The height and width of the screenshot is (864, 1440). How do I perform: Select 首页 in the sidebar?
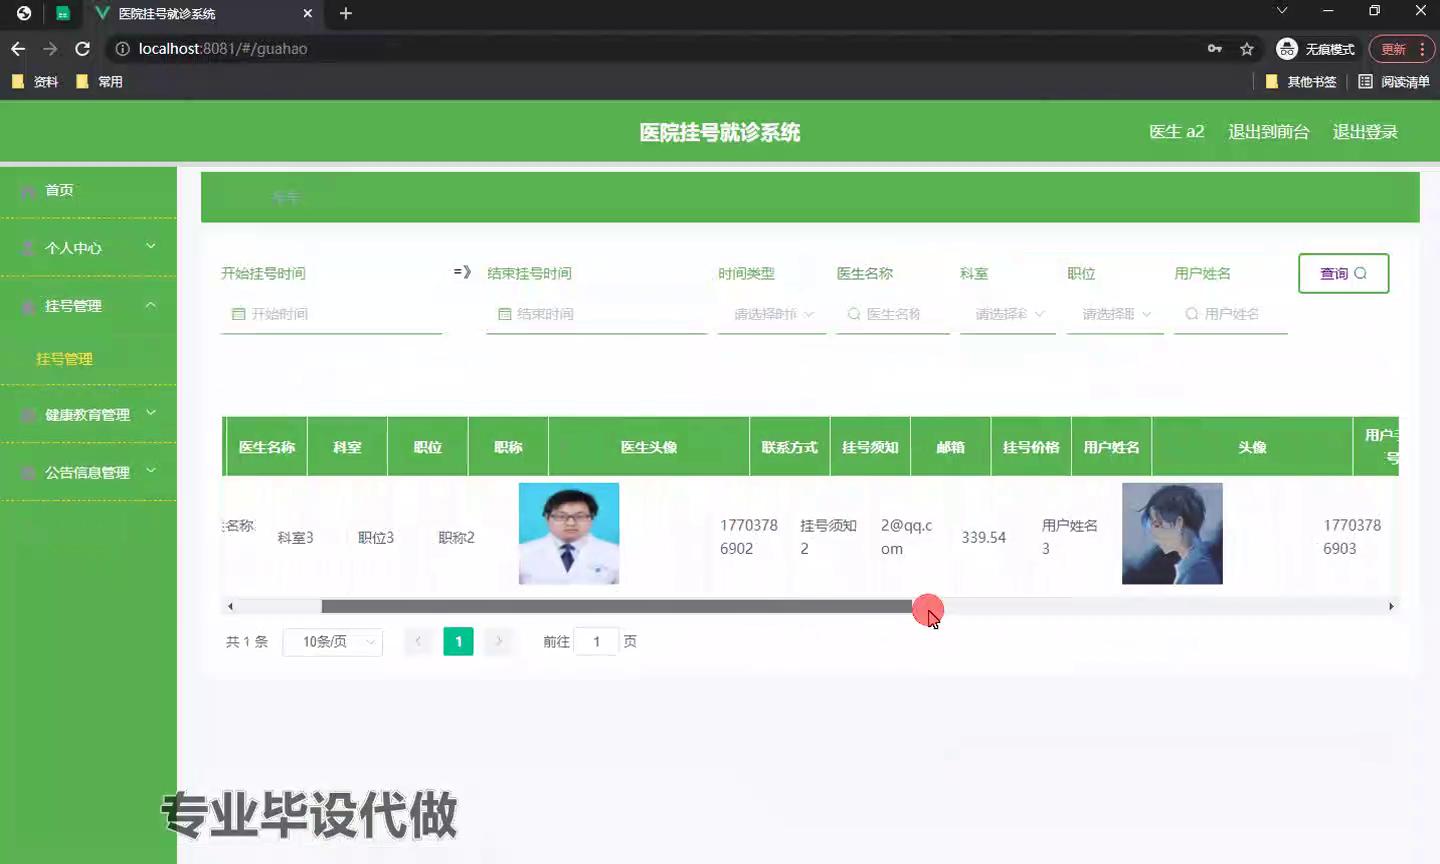[x=59, y=190]
